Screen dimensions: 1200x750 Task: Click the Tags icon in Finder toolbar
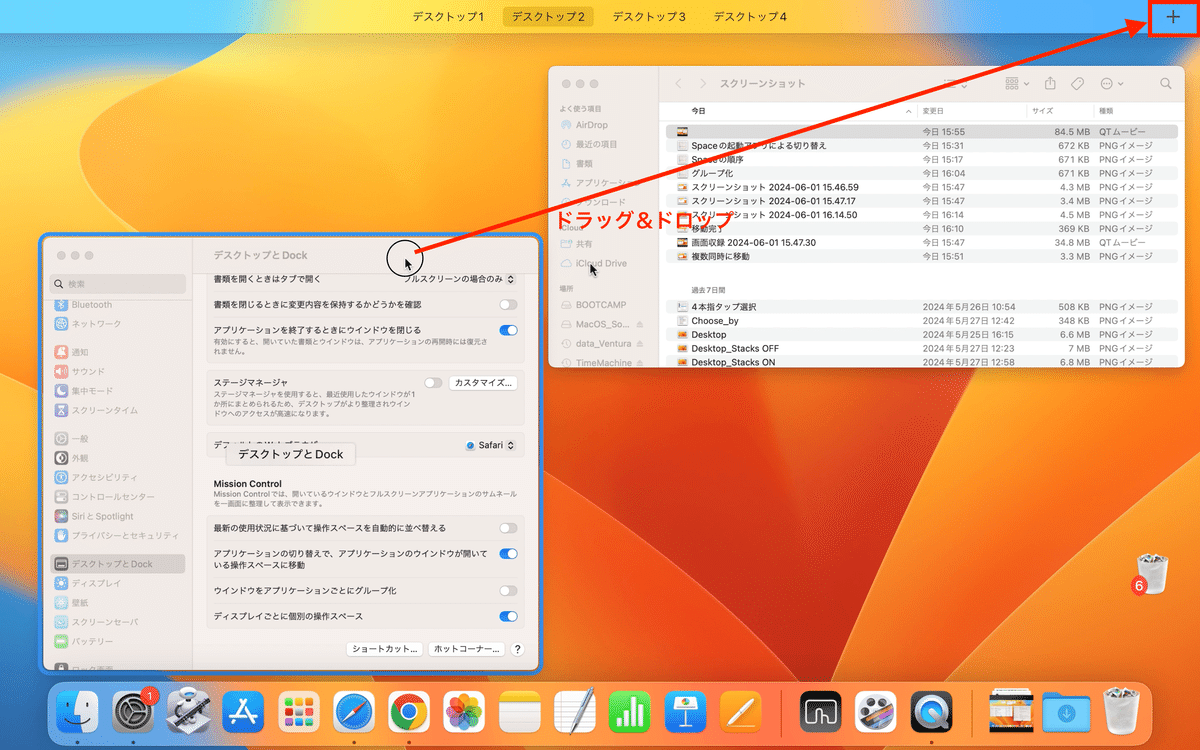pos(1078,84)
